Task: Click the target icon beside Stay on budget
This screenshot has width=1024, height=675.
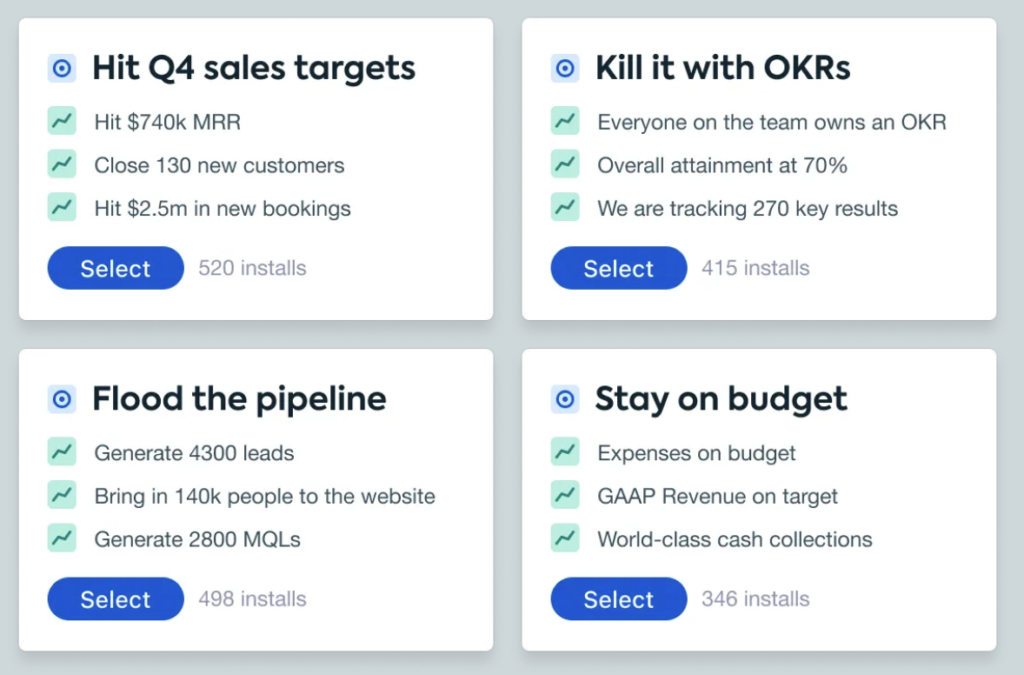Action: pos(565,399)
